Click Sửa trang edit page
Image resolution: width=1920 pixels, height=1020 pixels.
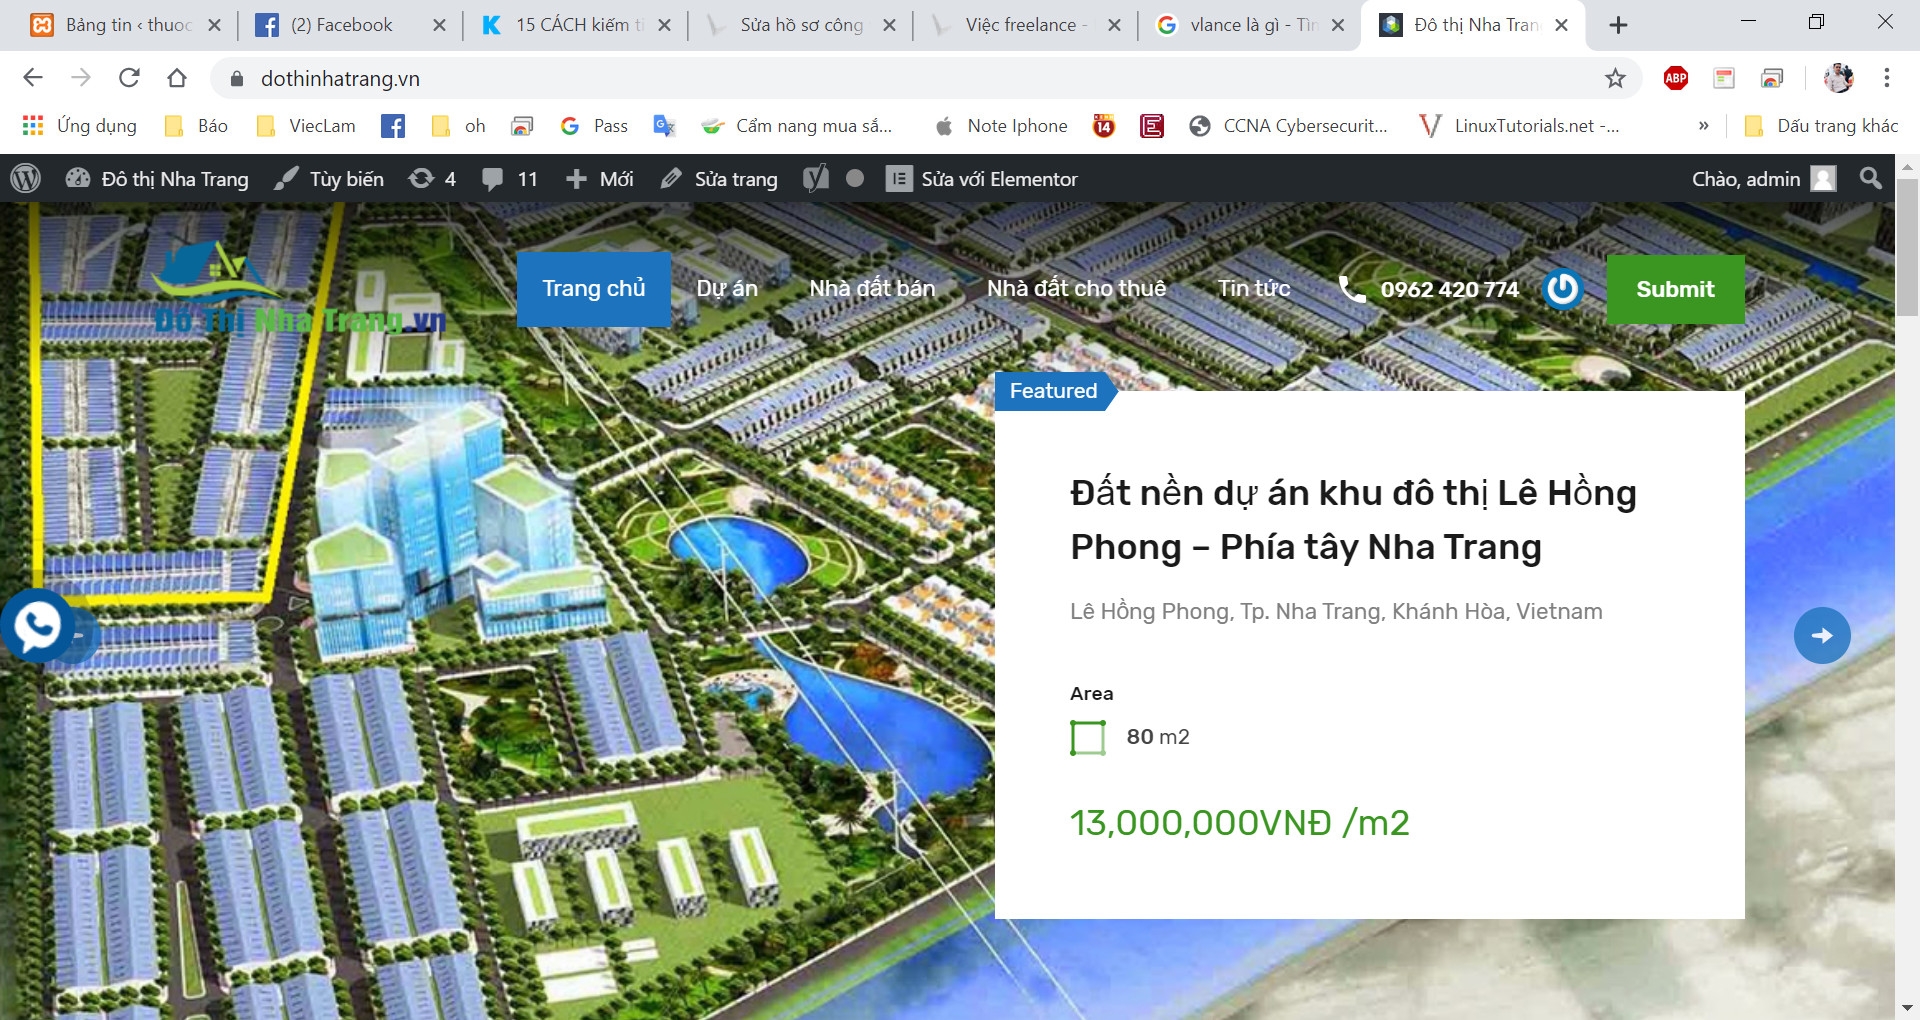tap(719, 179)
